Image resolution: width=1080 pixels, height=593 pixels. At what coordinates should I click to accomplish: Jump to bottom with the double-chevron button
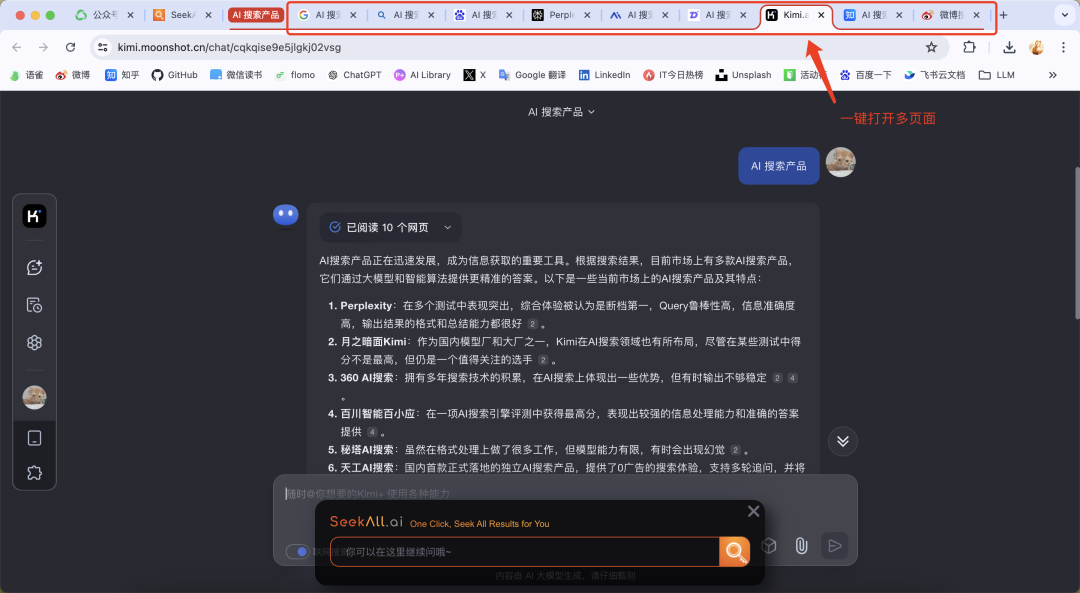[842, 441]
